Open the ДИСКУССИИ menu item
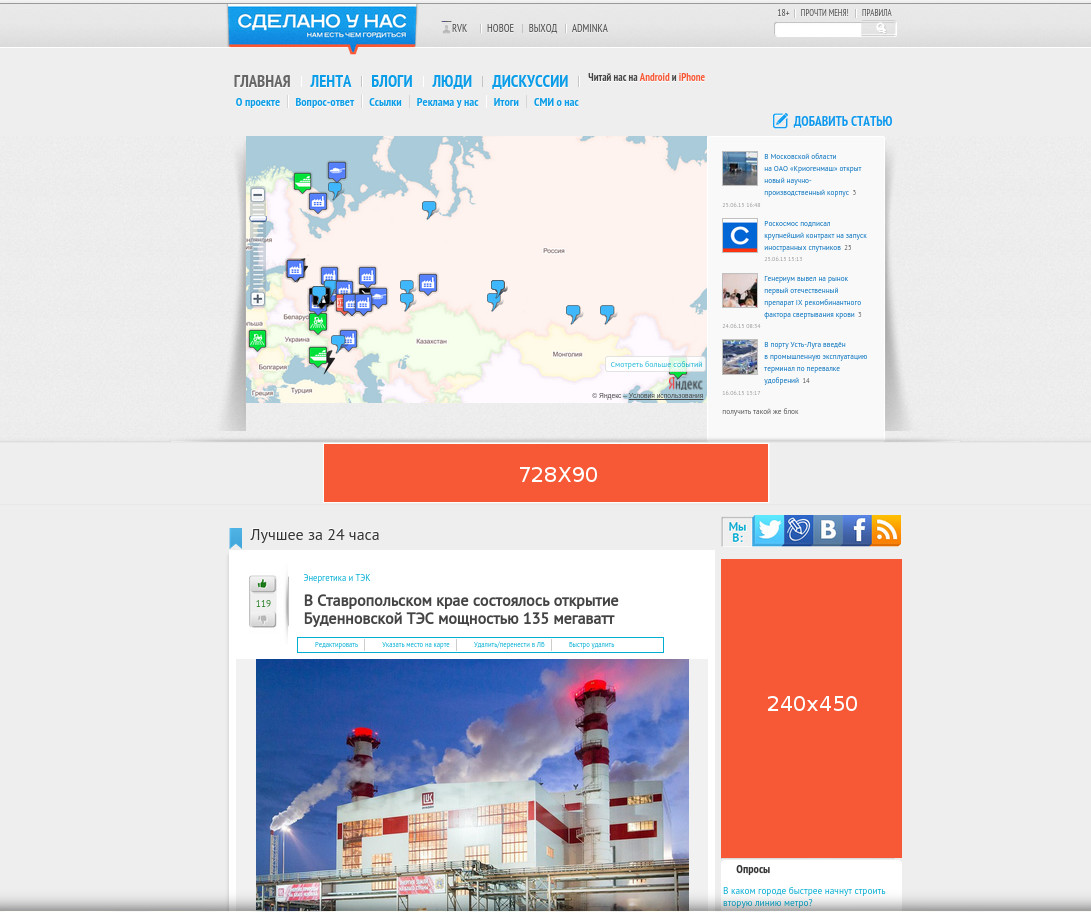 tap(529, 82)
